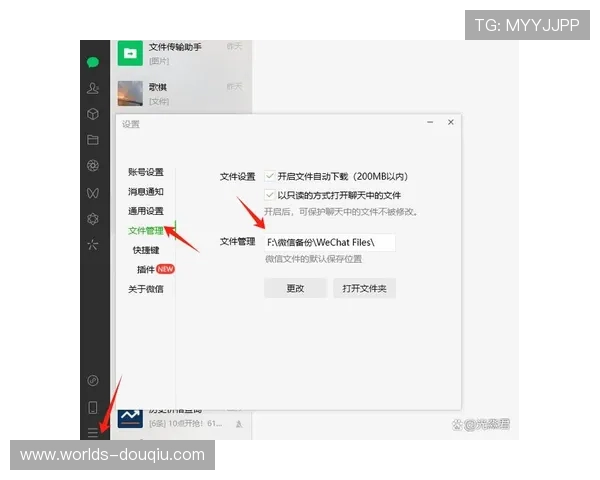Toggle 以只读的方式打开聊天中的文件 checkbox
The width and height of the screenshot is (600, 480).
pyautogui.click(x=269, y=195)
